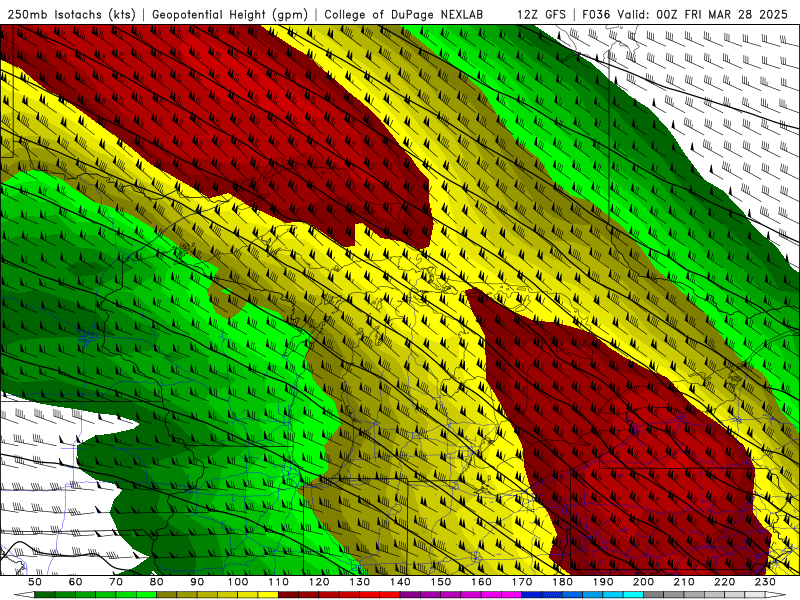Click the '180' value on the color scale
The image size is (800, 600).
(562, 582)
